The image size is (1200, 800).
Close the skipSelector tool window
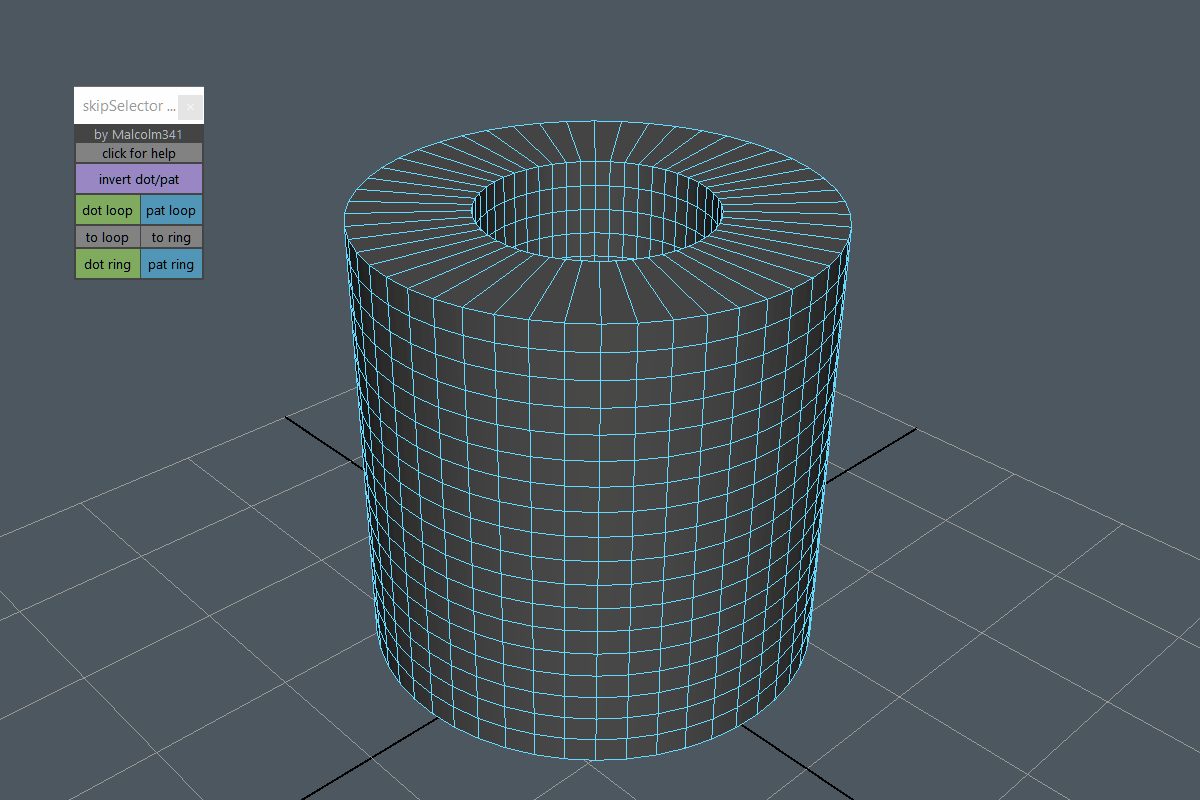coord(191,106)
